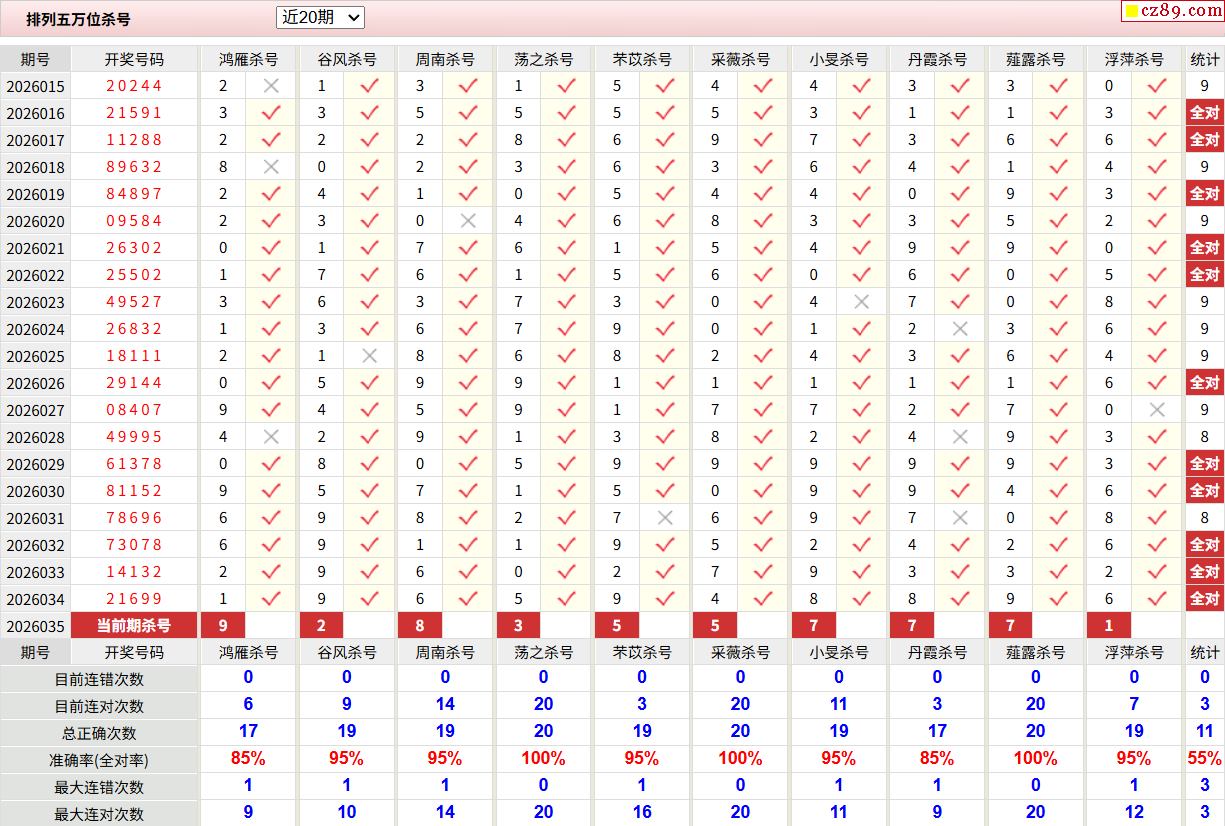Click the 排列五万位杀号 page title
The width and height of the screenshot is (1225, 826).
point(78,19)
